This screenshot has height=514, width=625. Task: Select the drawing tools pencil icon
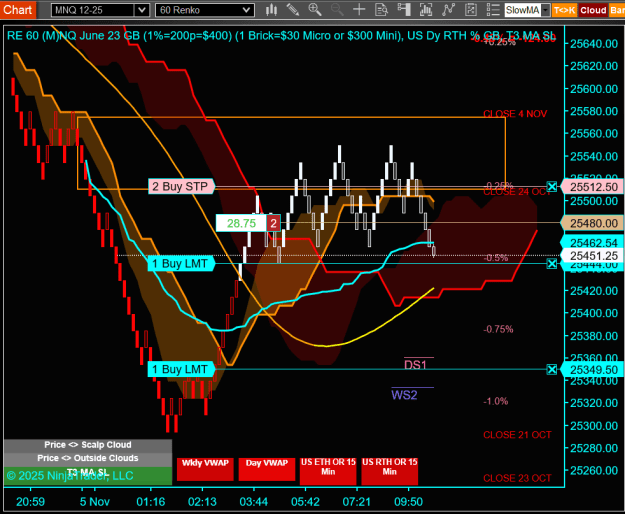293,10
